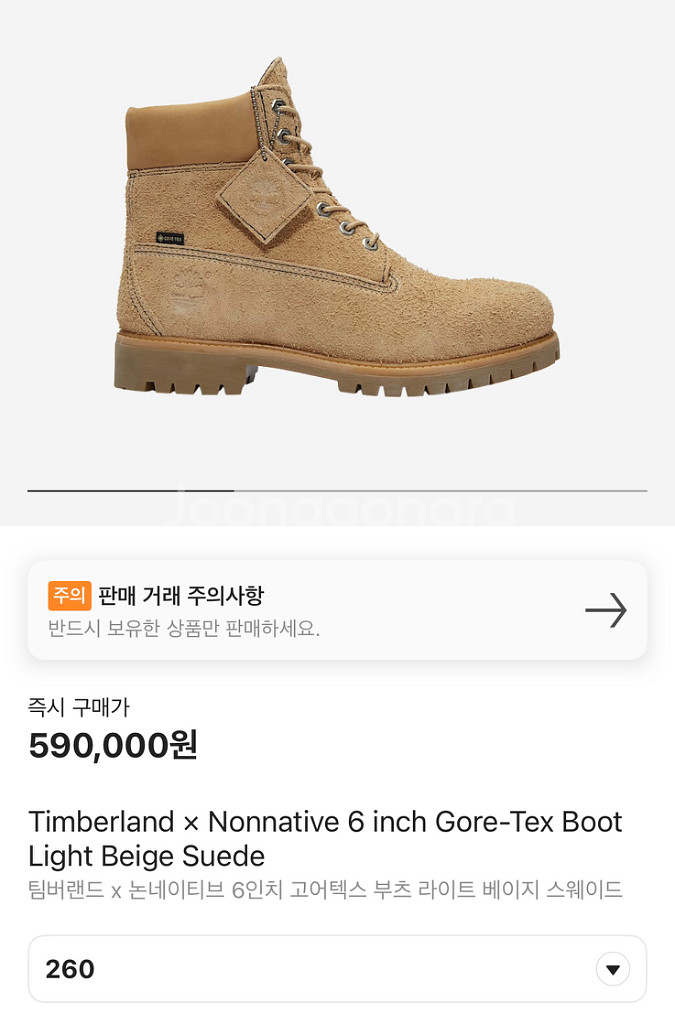This screenshot has width=675, height=1024.
Task: Click the right arrow on the notice banner
Action: pos(605,610)
